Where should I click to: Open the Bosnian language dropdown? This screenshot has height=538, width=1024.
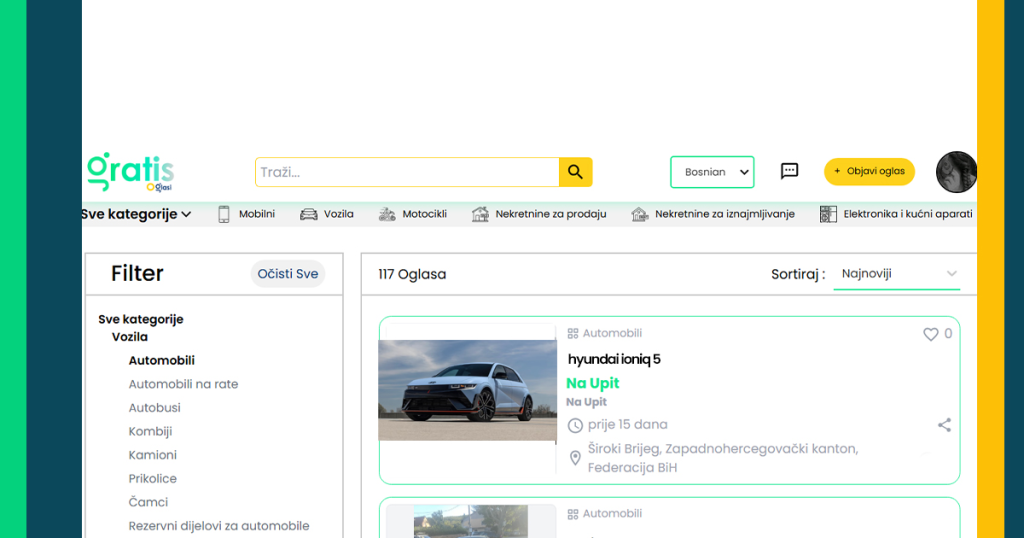pyautogui.click(x=712, y=172)
